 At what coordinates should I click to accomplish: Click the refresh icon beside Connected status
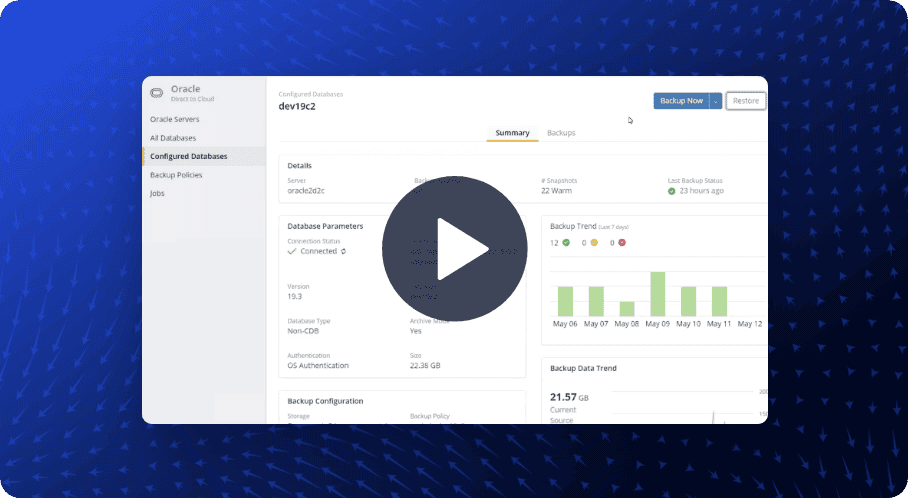click(344, 252)
